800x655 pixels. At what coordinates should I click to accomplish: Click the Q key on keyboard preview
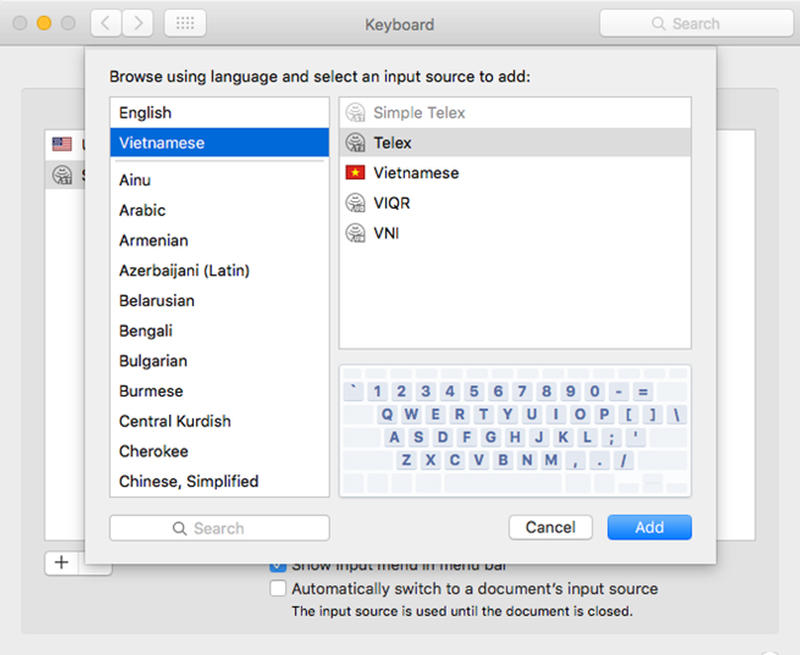coord(386,414)
